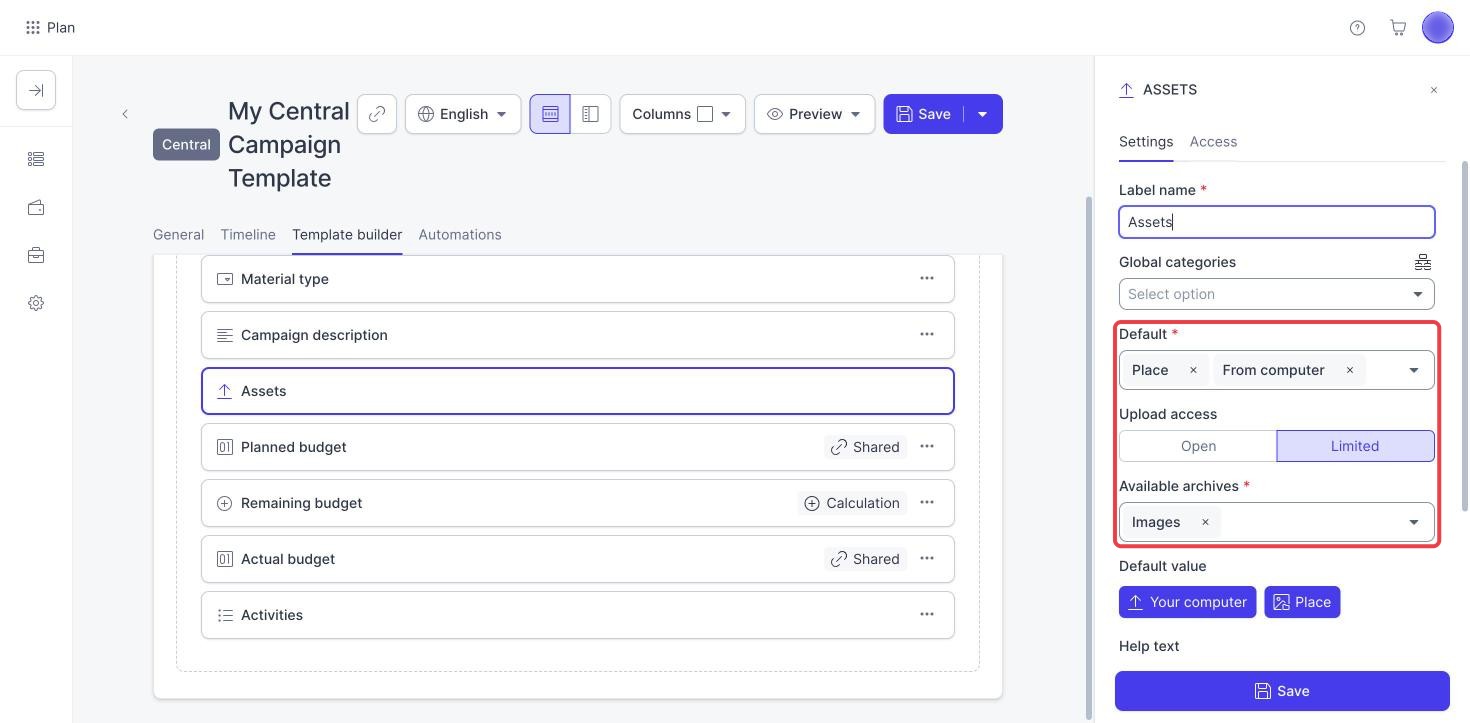Close the Assets settings panel
The width and height of the screenshot is (1470, 723).
[x=1434, y=90]
